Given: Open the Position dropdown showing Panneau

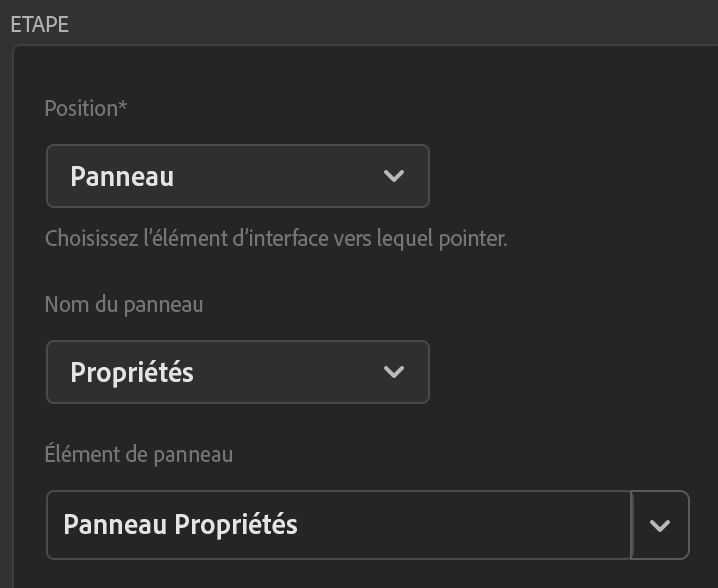Looking at the screenshot, I should pyautogui.click(x=237, y=176).
